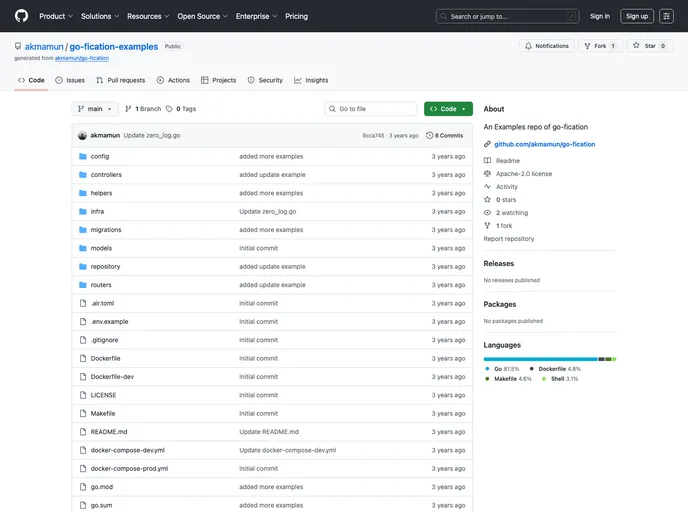Open the config folder
This screenshot has width=688, height=512.
pyautogui.click(x=100, y=156)
